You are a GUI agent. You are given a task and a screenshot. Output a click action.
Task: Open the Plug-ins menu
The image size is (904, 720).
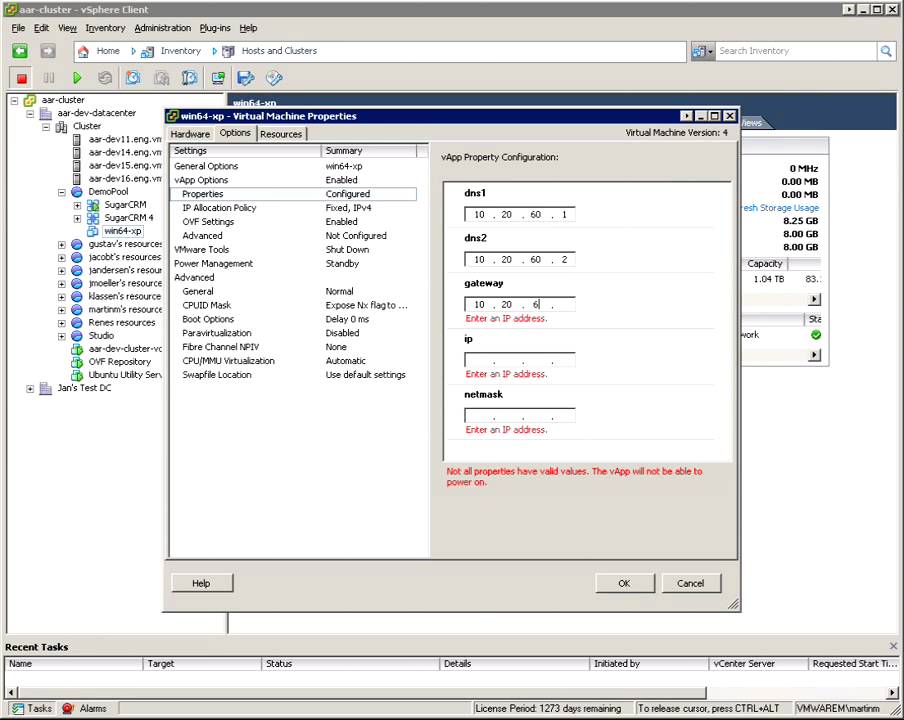coord(214,28)
